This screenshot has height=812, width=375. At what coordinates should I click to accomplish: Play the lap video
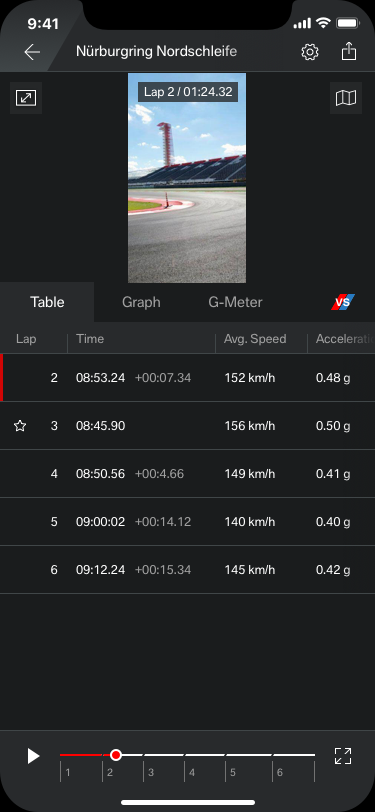click(33, 756)
